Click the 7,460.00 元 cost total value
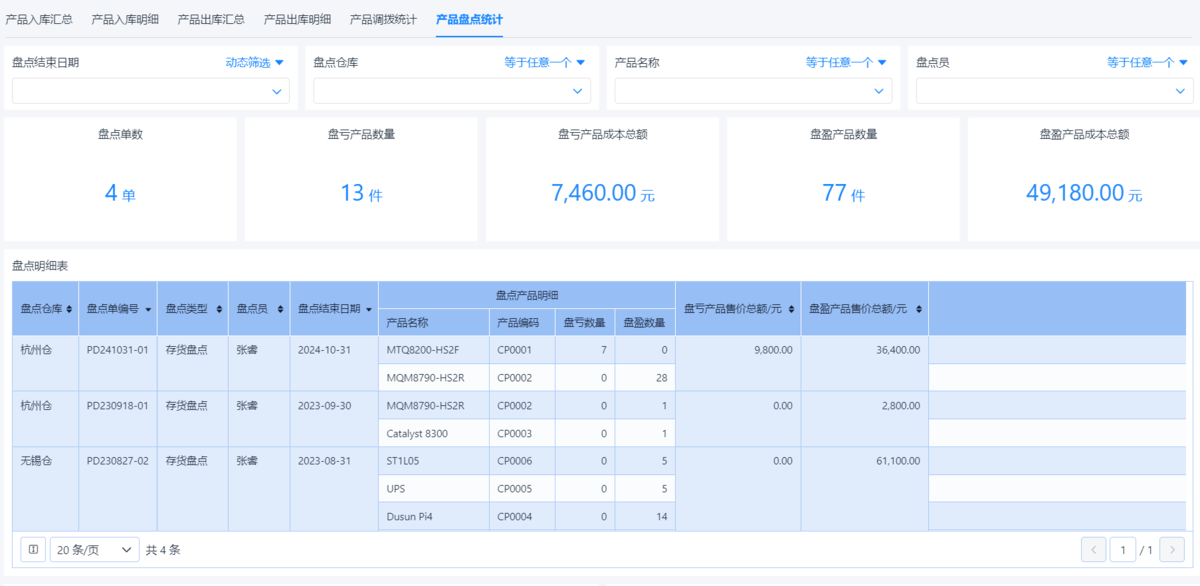The image size is (1200, 586). tap(603, 193)
